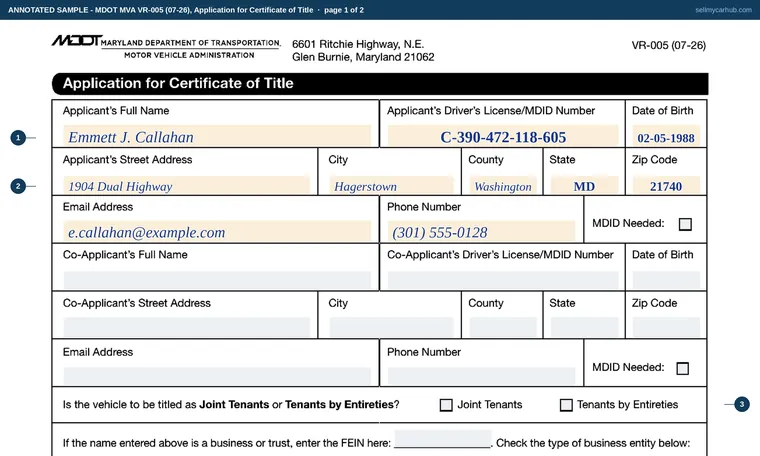Click the e.callahan@example.com email field
The image size is (760, 456).
217,232
